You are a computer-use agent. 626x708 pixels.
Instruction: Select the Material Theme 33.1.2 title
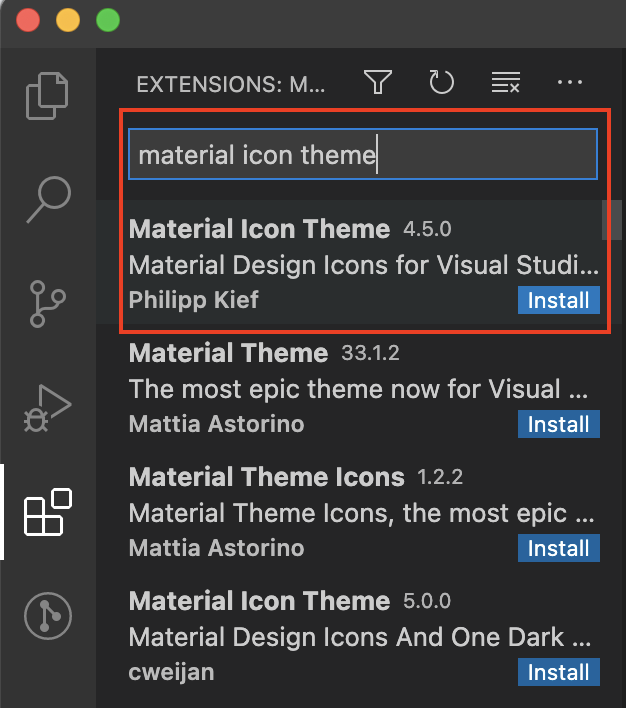[228, 353]
